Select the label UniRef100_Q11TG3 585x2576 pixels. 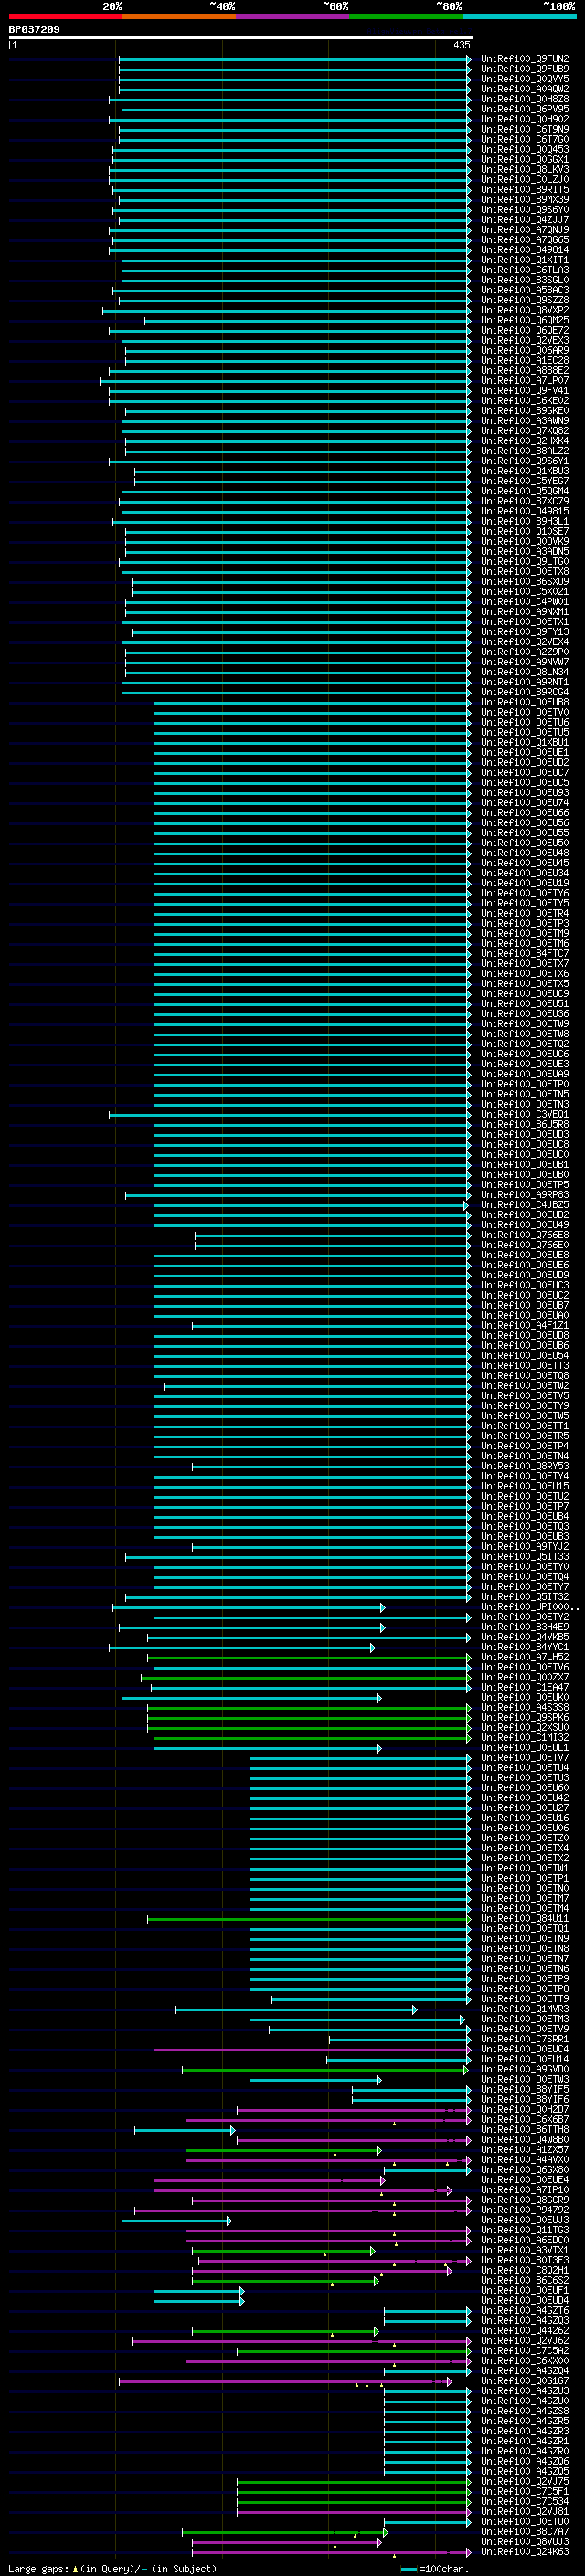click(525, 2229)
